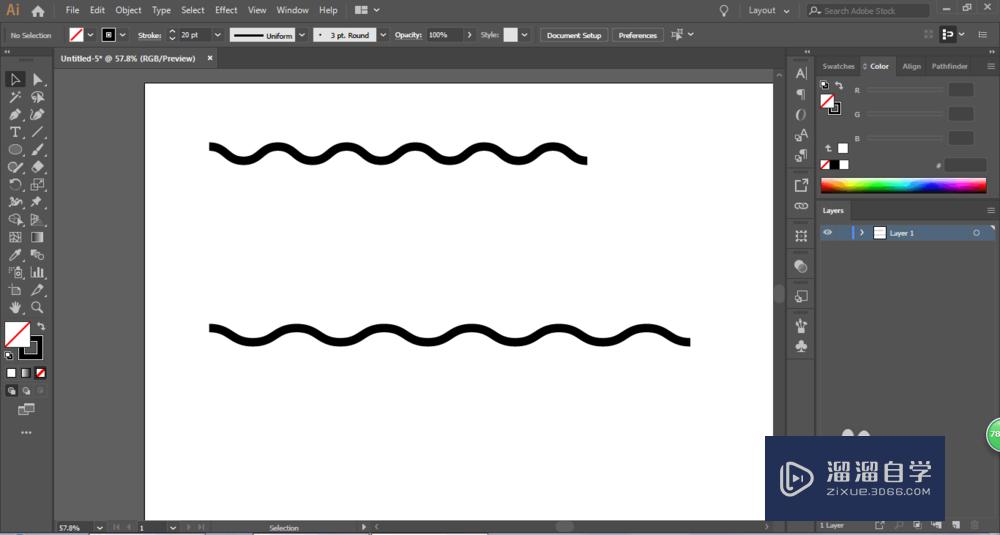
Task: Open the Object menu
Action: 128,10
